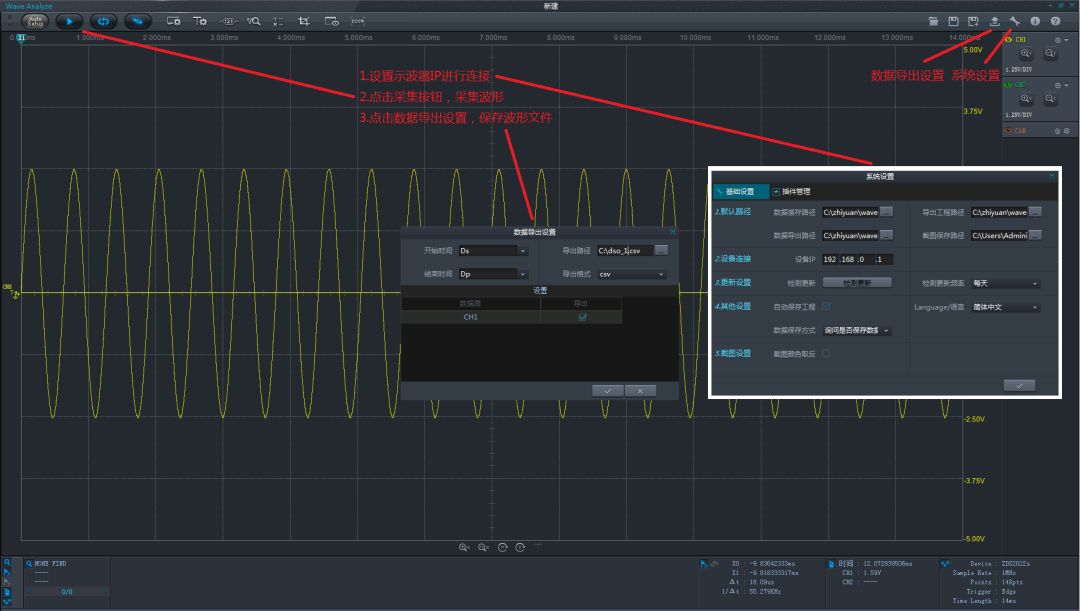Toggle the 自动保存工程 checkbox

point(826,307)
